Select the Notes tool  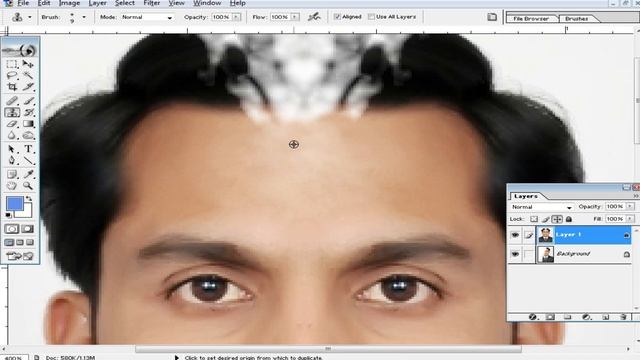(x=12, y=174)
